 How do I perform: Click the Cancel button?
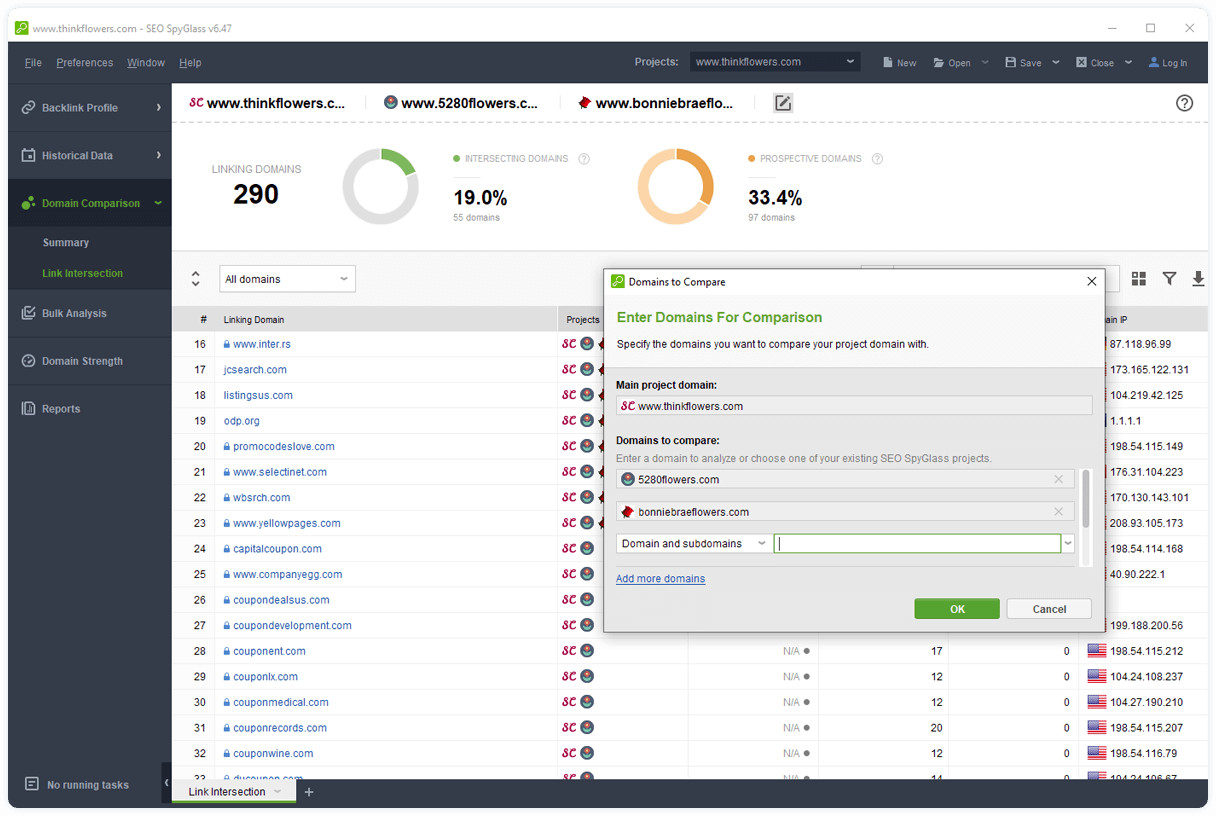[1049, 609]
